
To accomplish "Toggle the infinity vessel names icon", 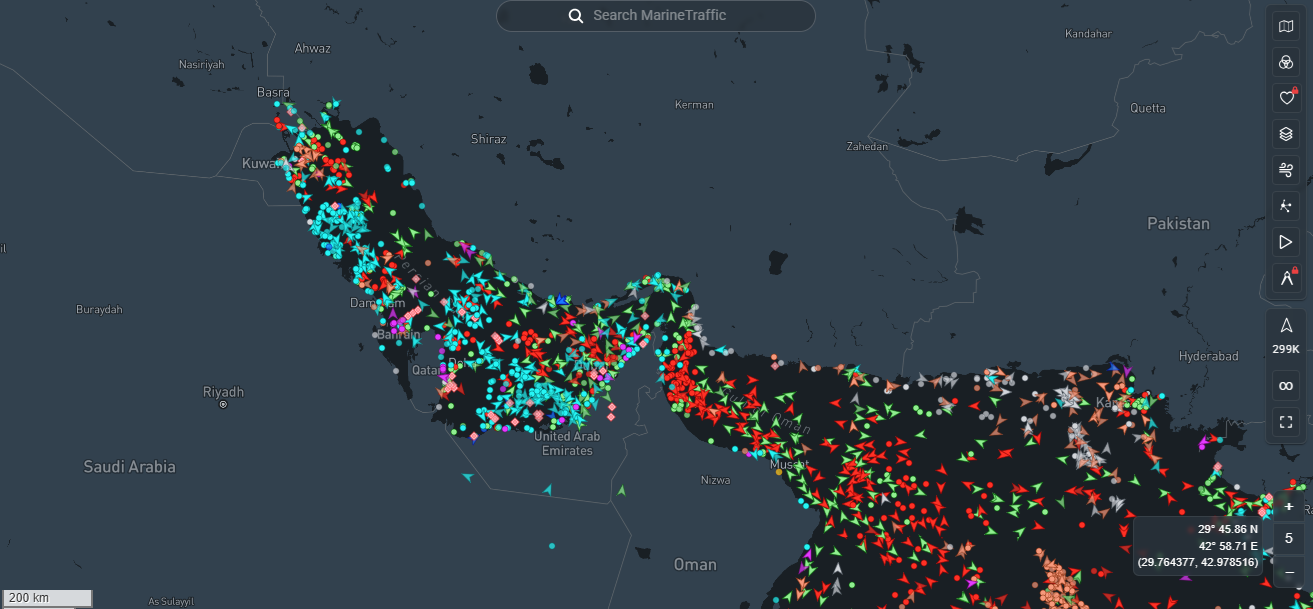I will pyautogui.click(x=1286, y=385).
